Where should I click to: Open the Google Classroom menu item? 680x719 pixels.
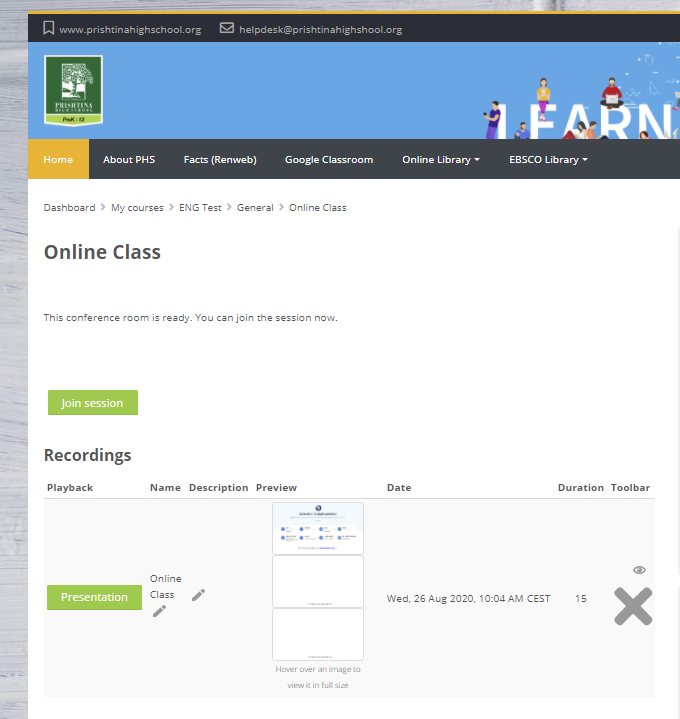329,160
